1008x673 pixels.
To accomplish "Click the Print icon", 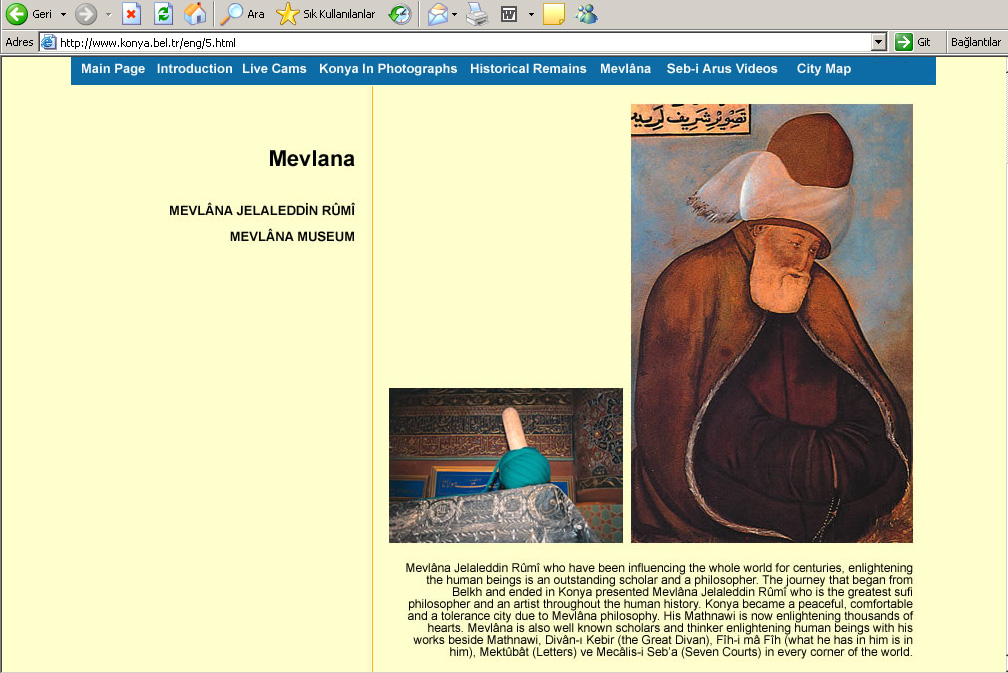I will pos(477,13).
